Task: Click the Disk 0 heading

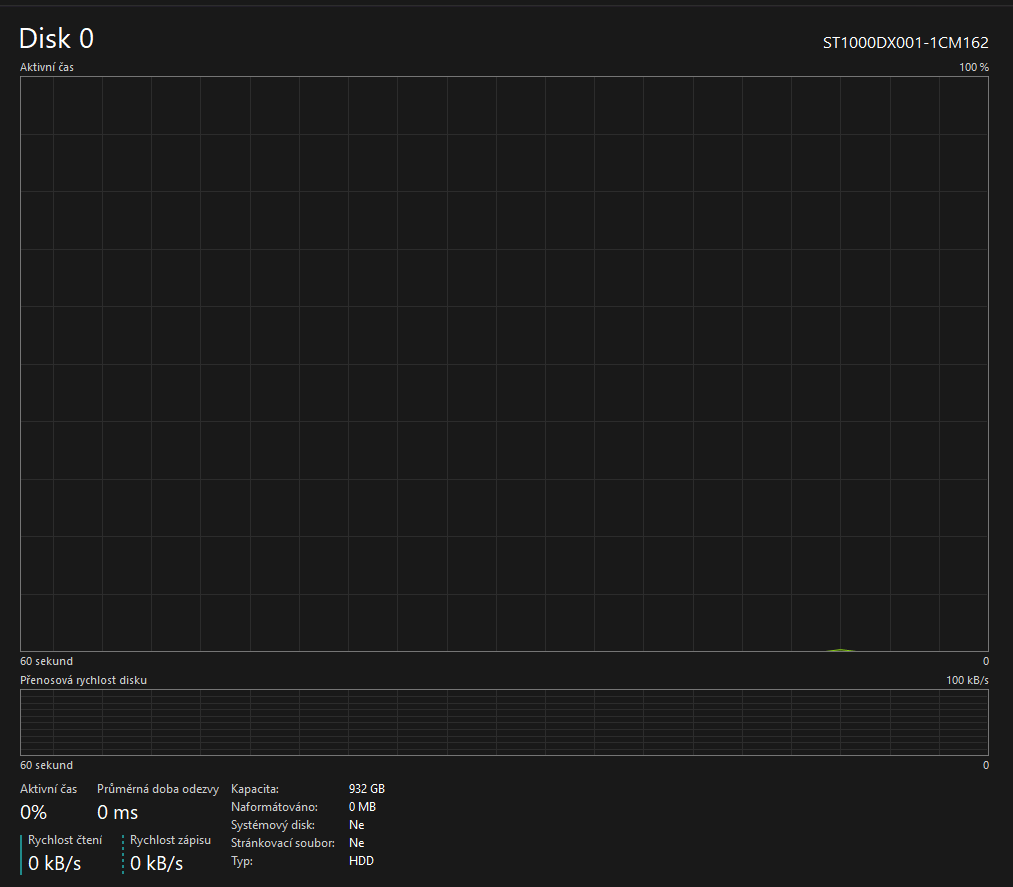Action: pyautogui.click(x=57, y=39)
